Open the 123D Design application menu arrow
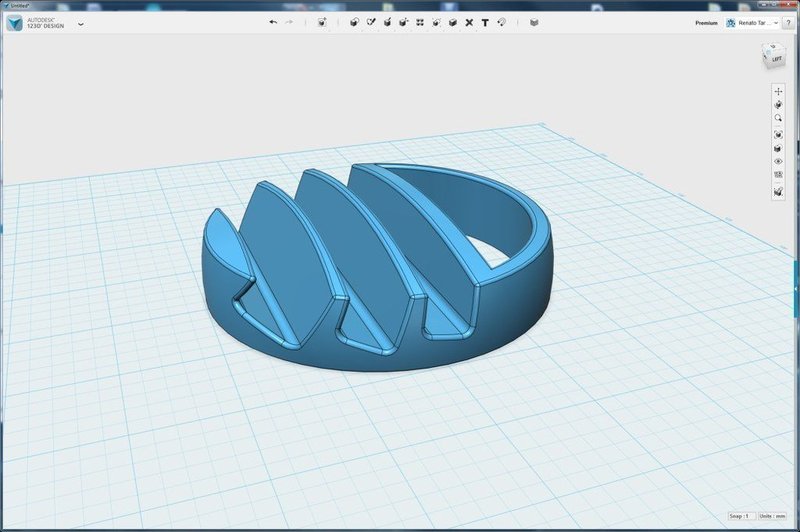800x532 pixels. point(81,24)
